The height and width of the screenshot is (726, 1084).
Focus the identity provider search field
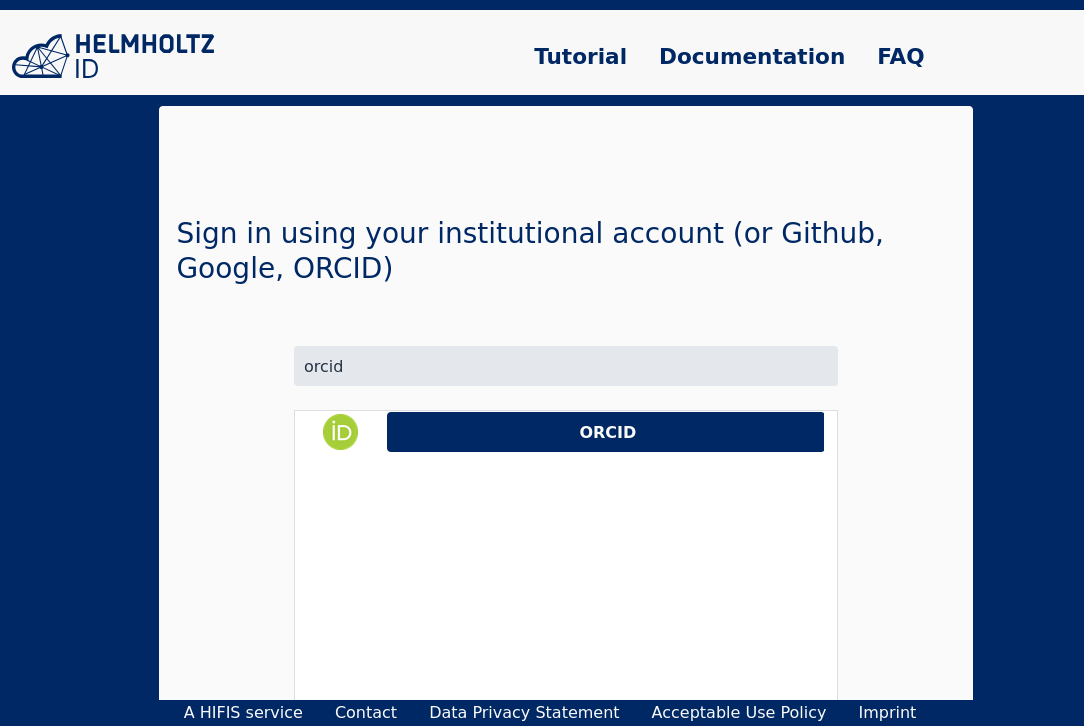pos(565,366)
